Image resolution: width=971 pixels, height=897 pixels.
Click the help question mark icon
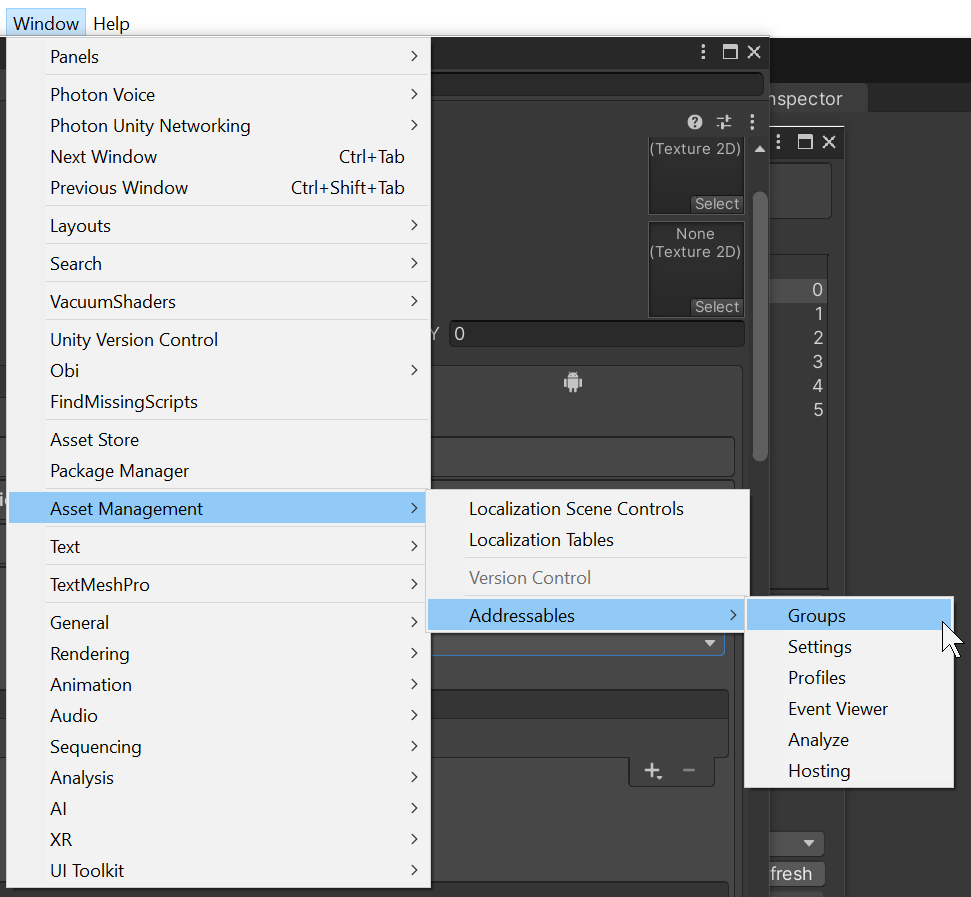point(695,122)
